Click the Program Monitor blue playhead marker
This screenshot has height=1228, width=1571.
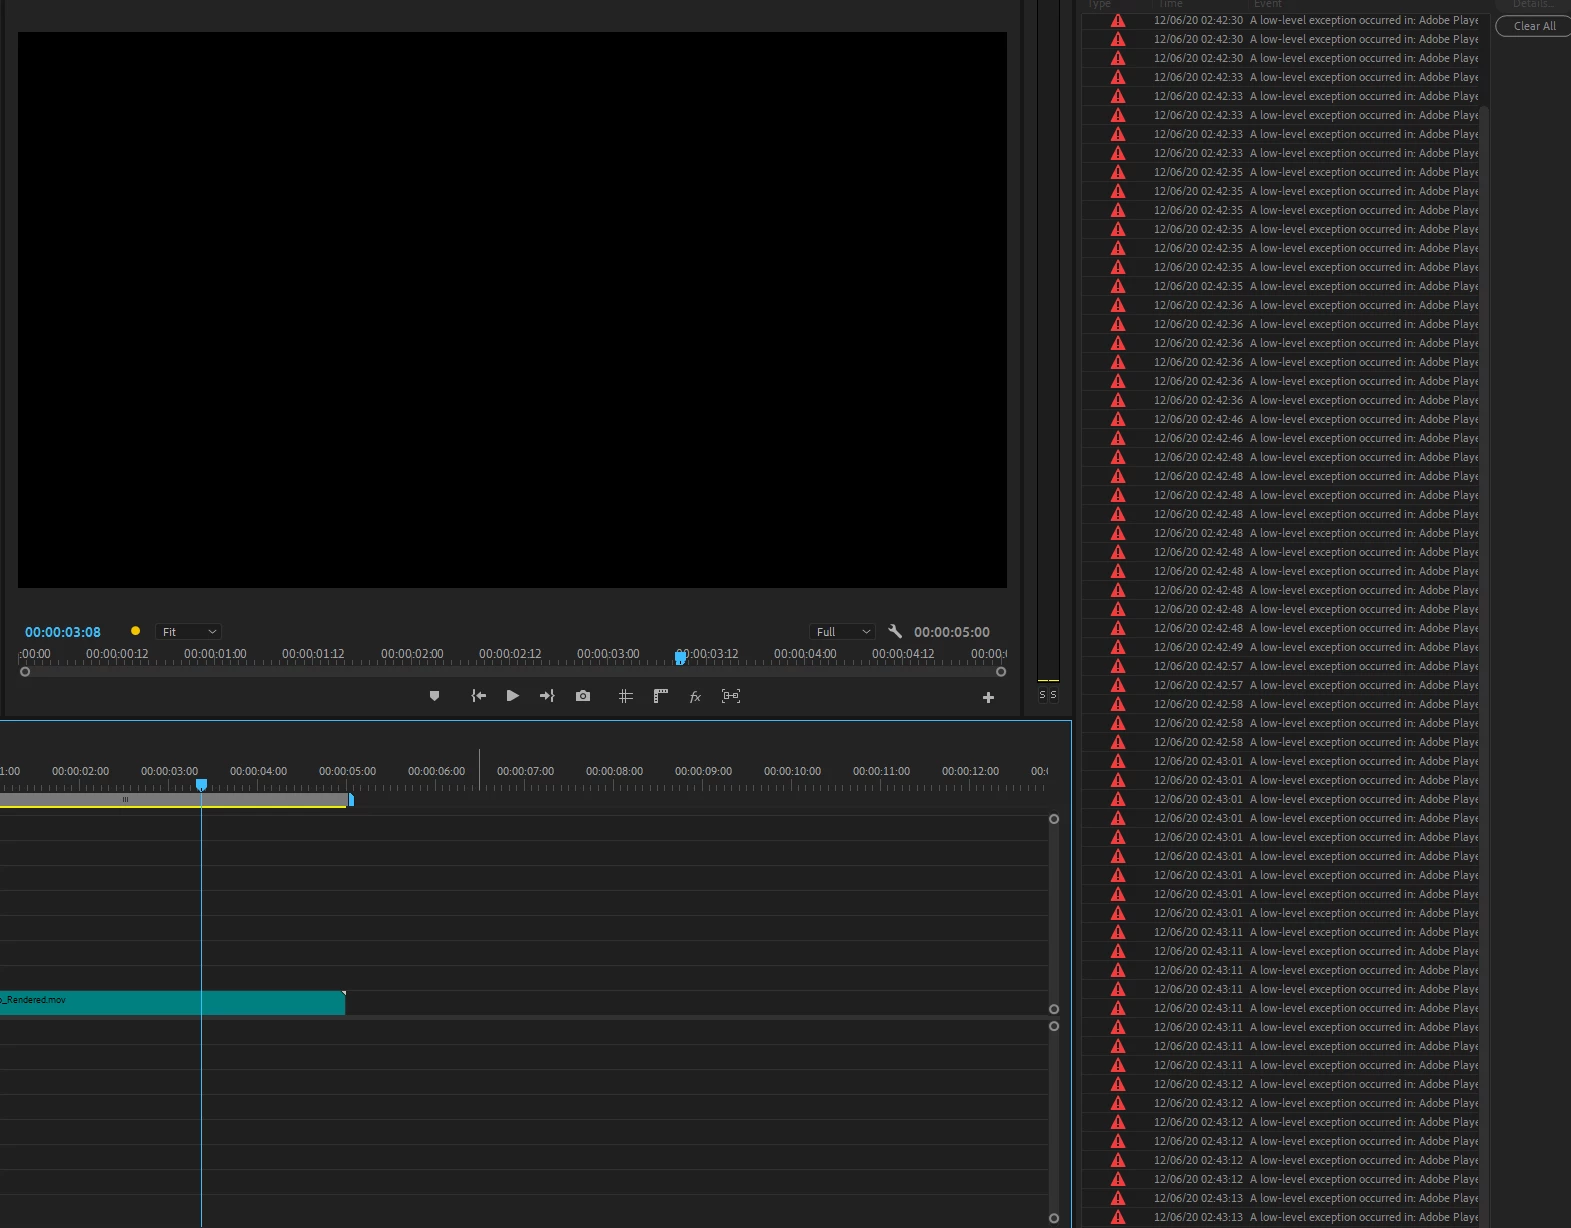pos(680,657)
